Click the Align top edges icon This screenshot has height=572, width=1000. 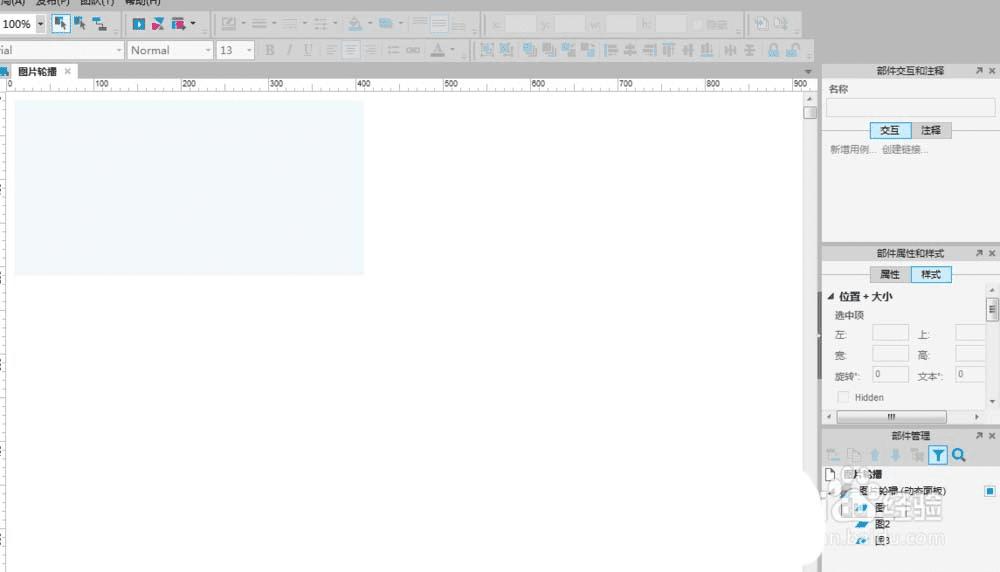click(x=668, y=50)
